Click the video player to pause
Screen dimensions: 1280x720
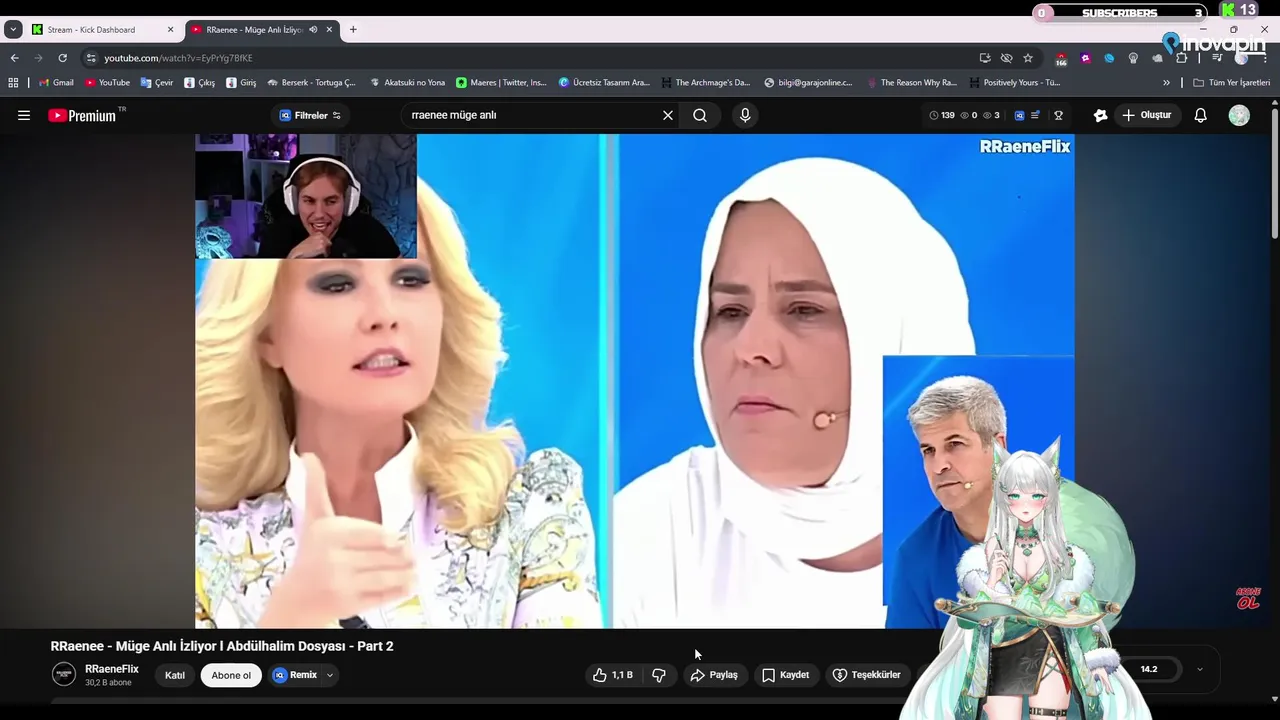[x=634, y=381]
